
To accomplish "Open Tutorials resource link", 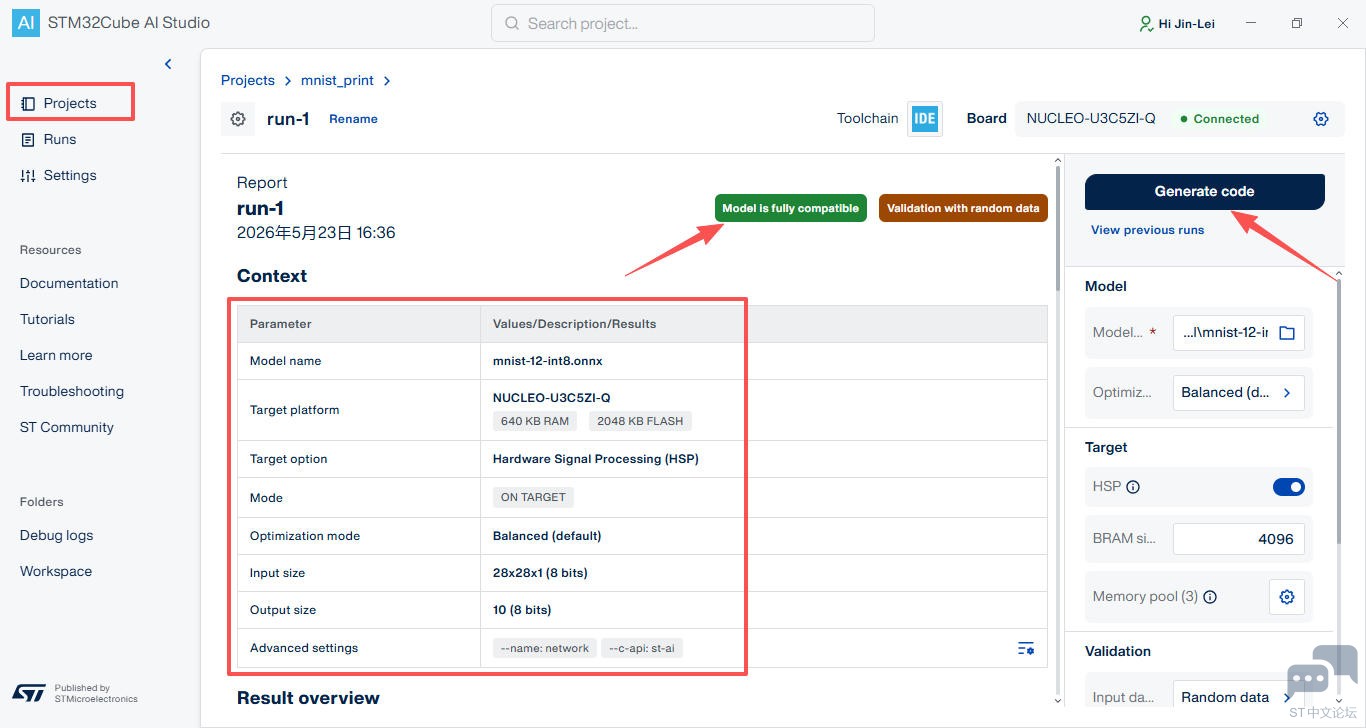I will pos(47,319).
